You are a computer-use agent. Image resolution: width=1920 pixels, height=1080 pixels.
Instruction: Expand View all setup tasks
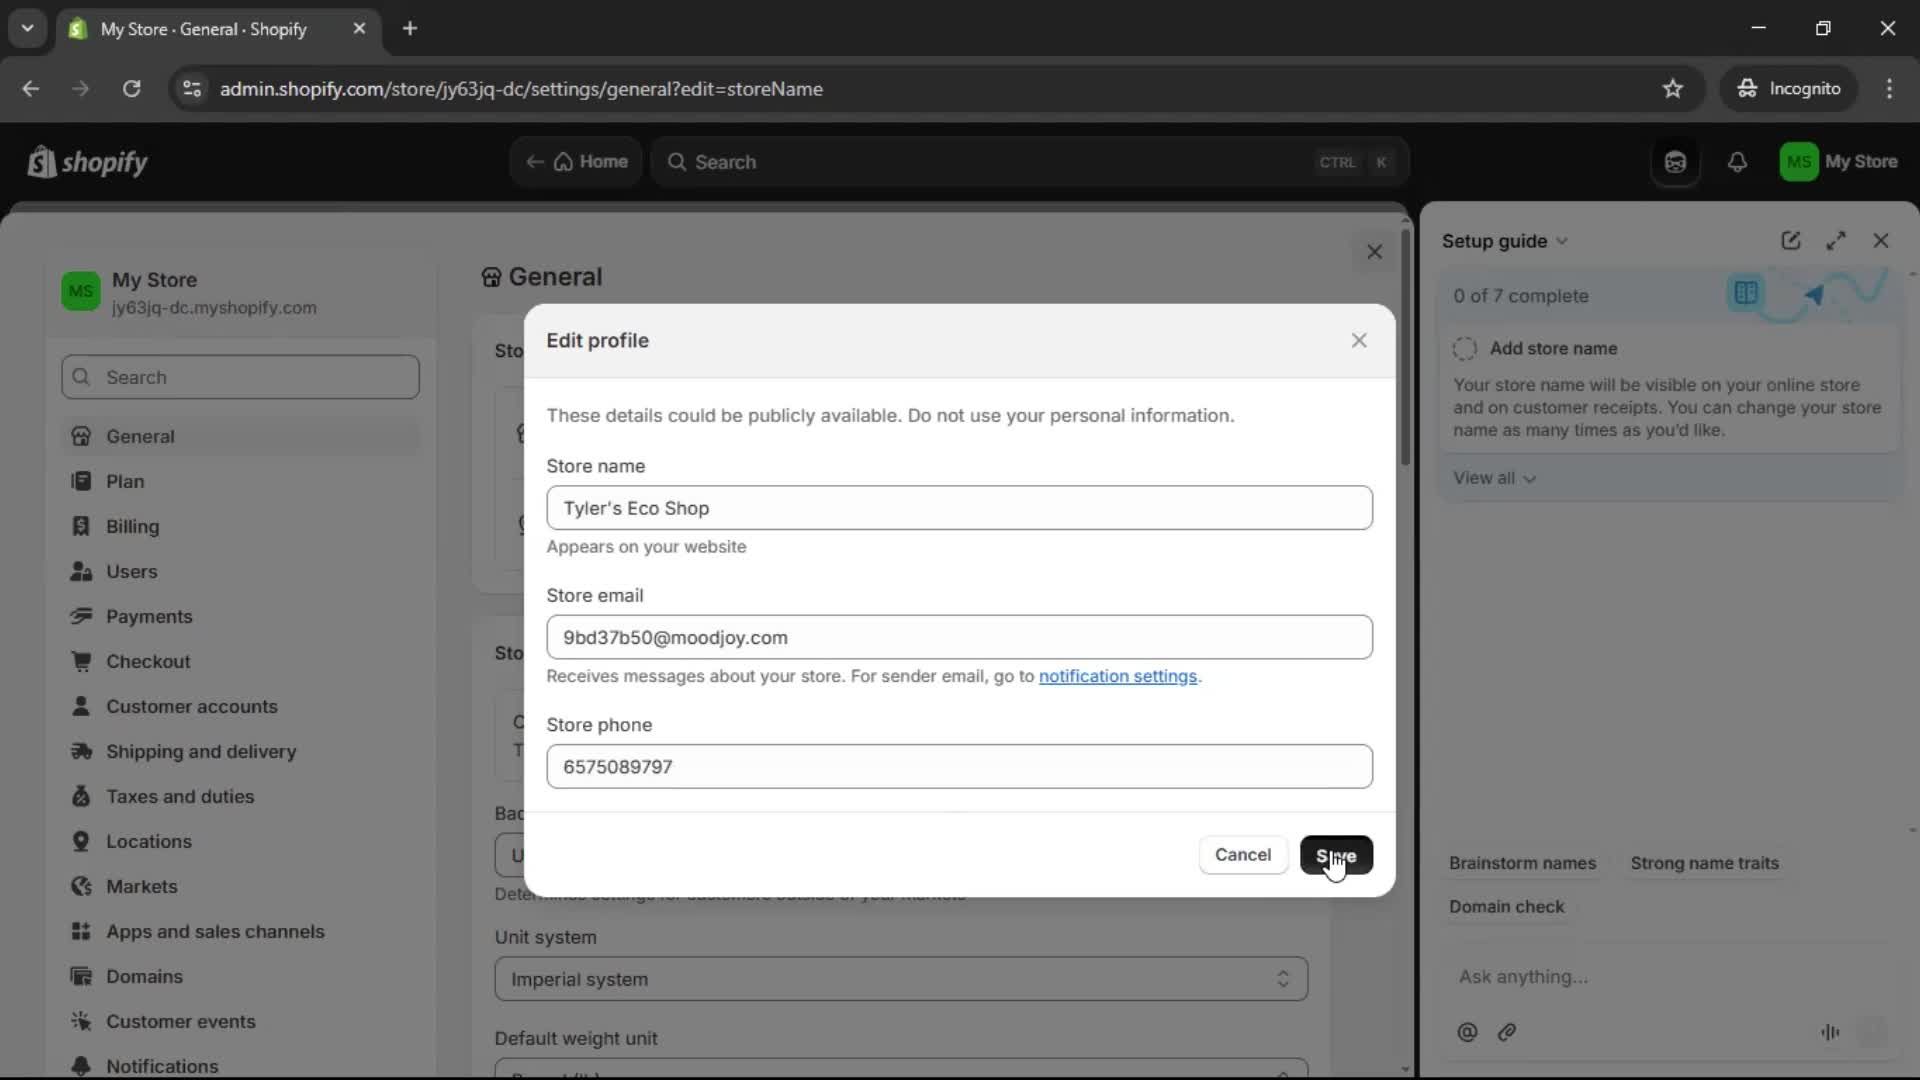(x=1494, y=478)
